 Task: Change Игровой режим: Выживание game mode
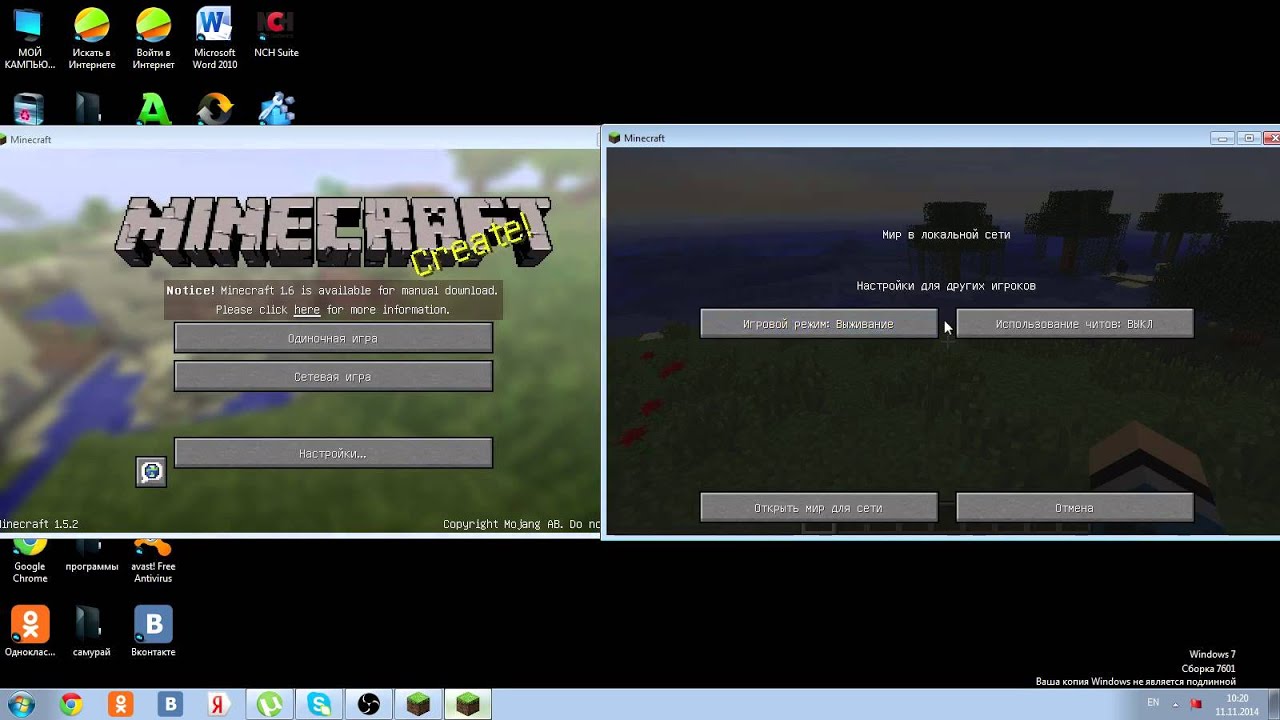[x=819, y=324]
